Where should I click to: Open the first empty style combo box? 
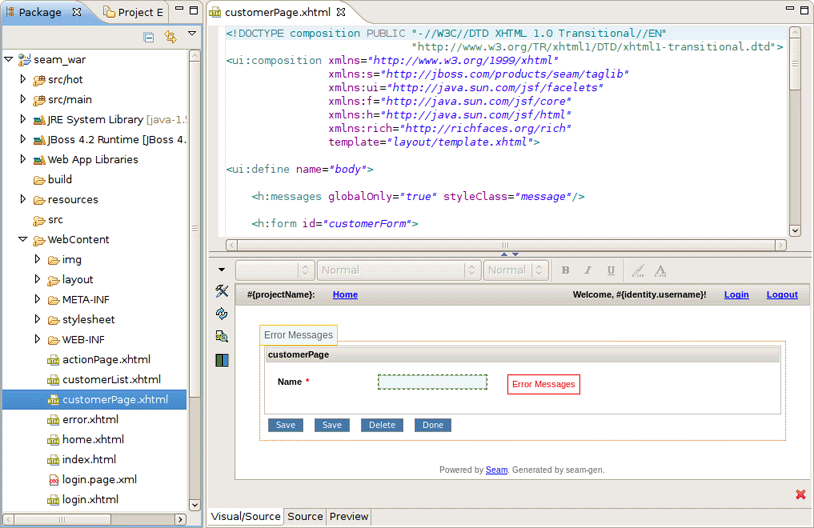coord(274,270)
